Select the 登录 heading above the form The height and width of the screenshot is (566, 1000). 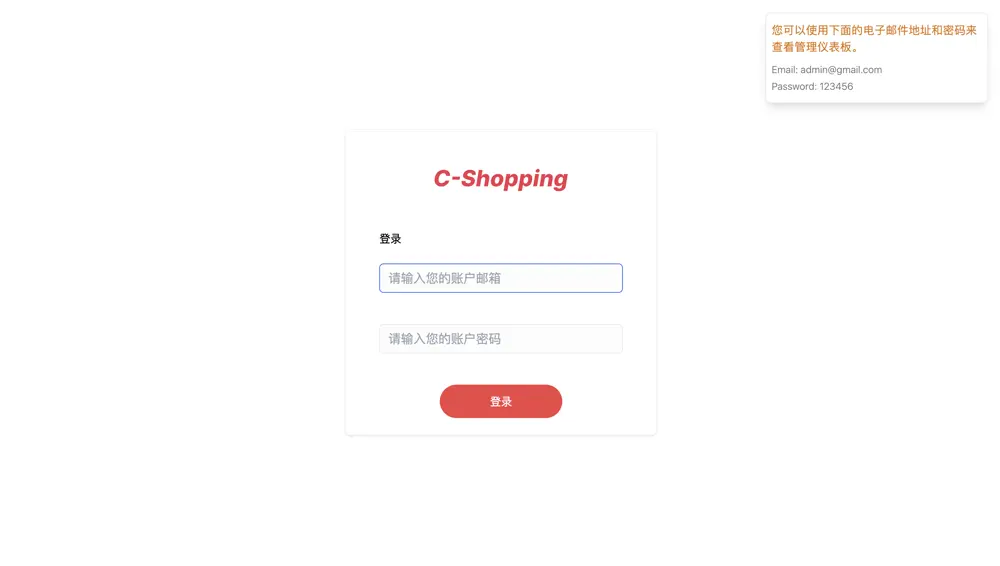pyautogui.click(x=390, y=239)
